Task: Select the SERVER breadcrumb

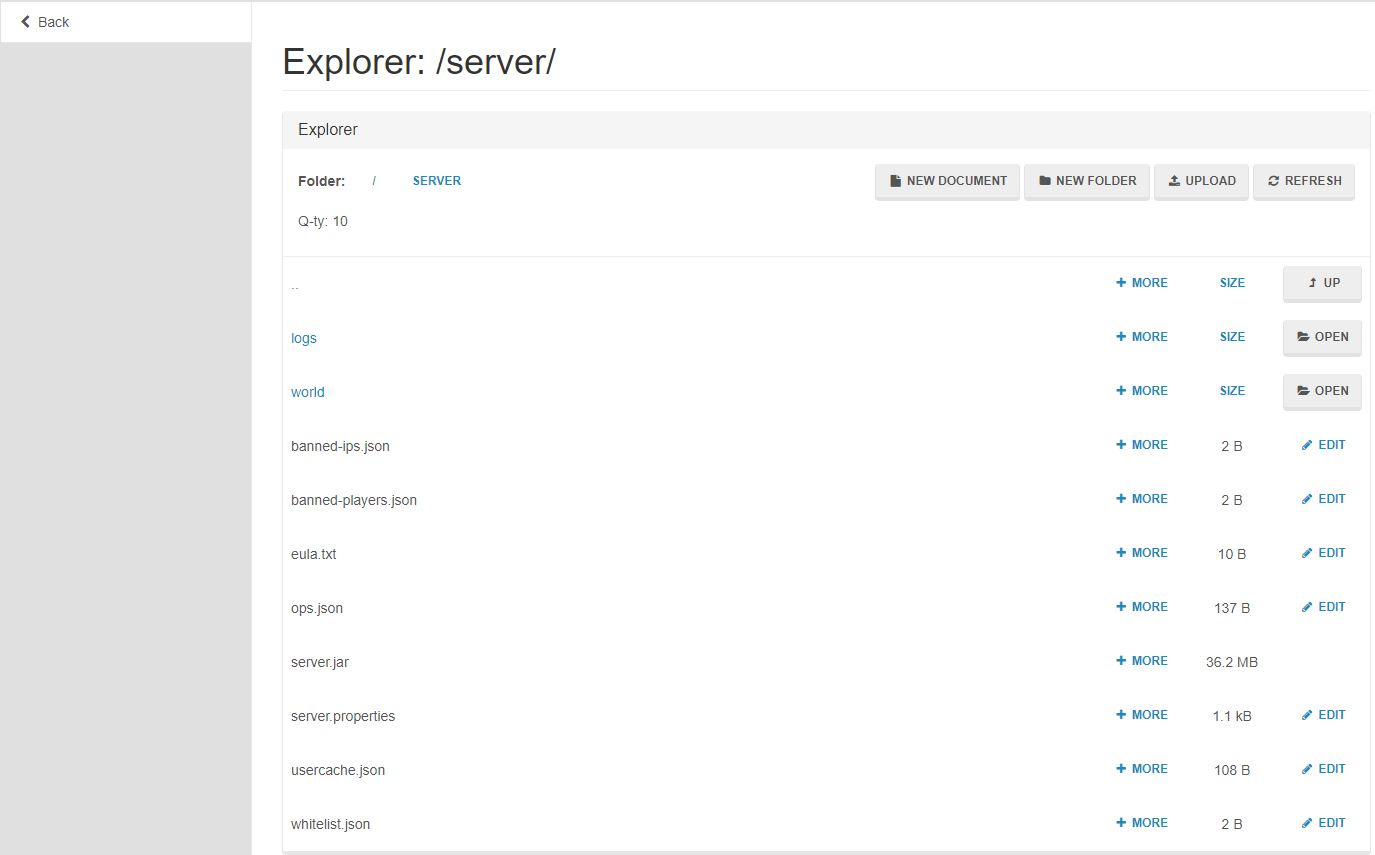Action: point(436,181)
